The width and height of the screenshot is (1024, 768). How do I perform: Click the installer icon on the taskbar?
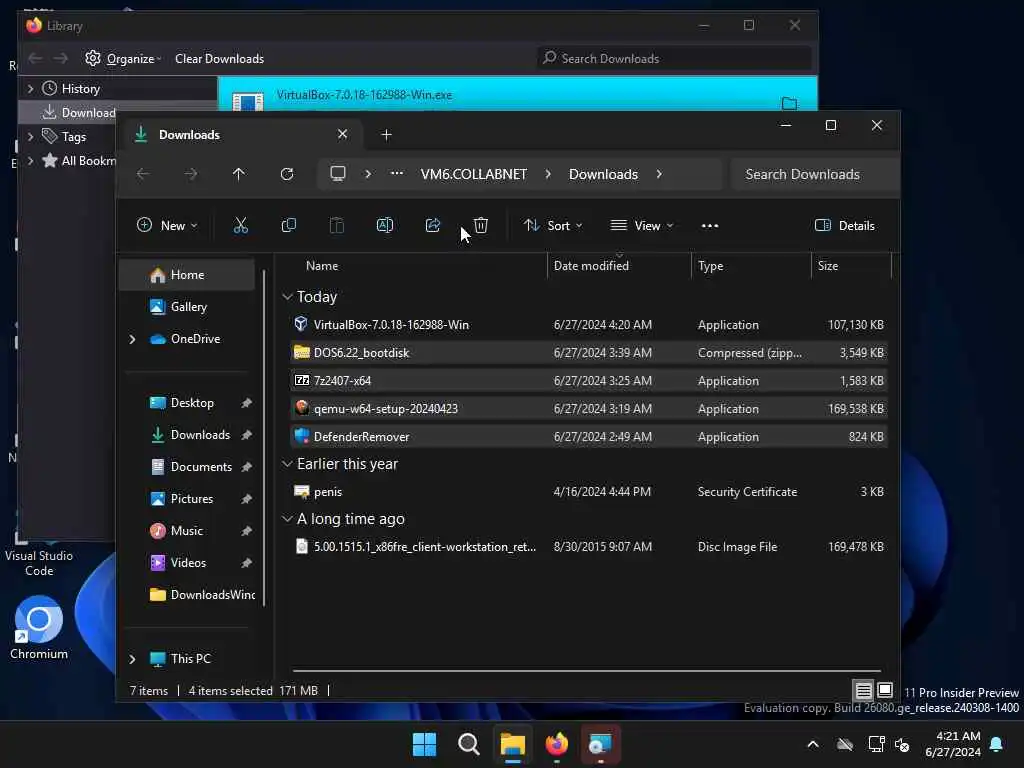click(600, 744)
